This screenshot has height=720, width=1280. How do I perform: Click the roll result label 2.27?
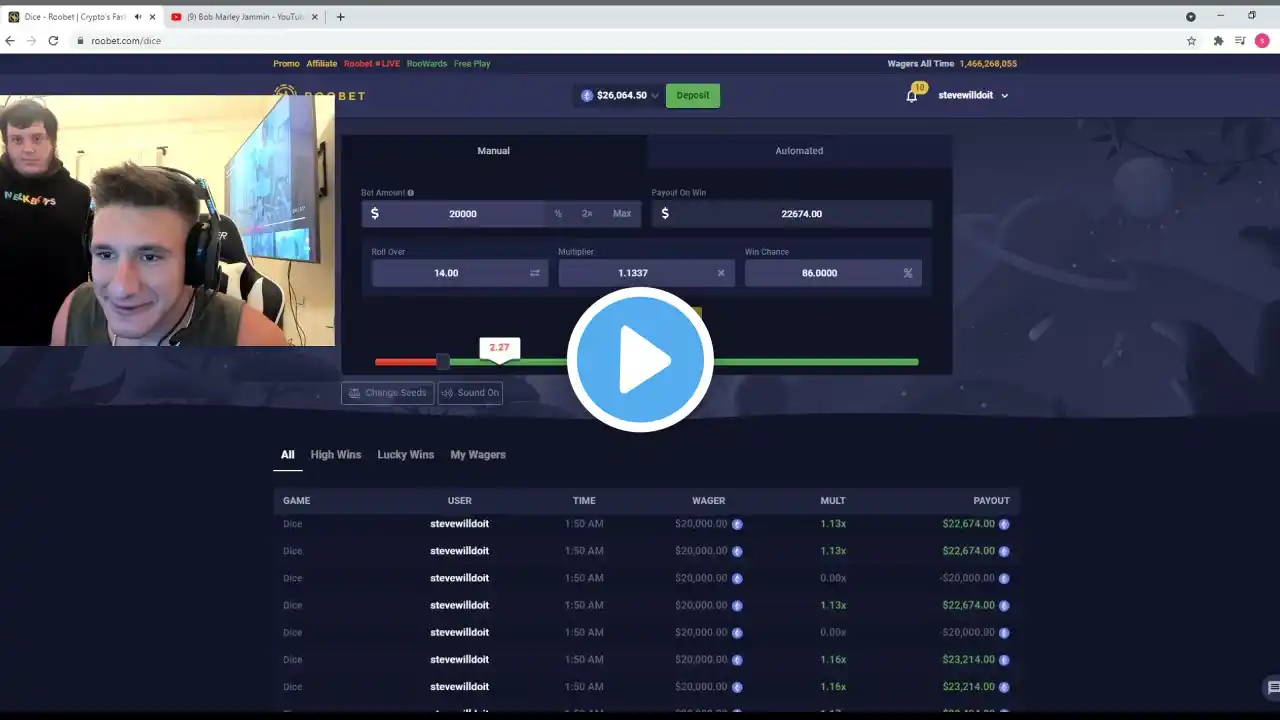tap(500, 348)
